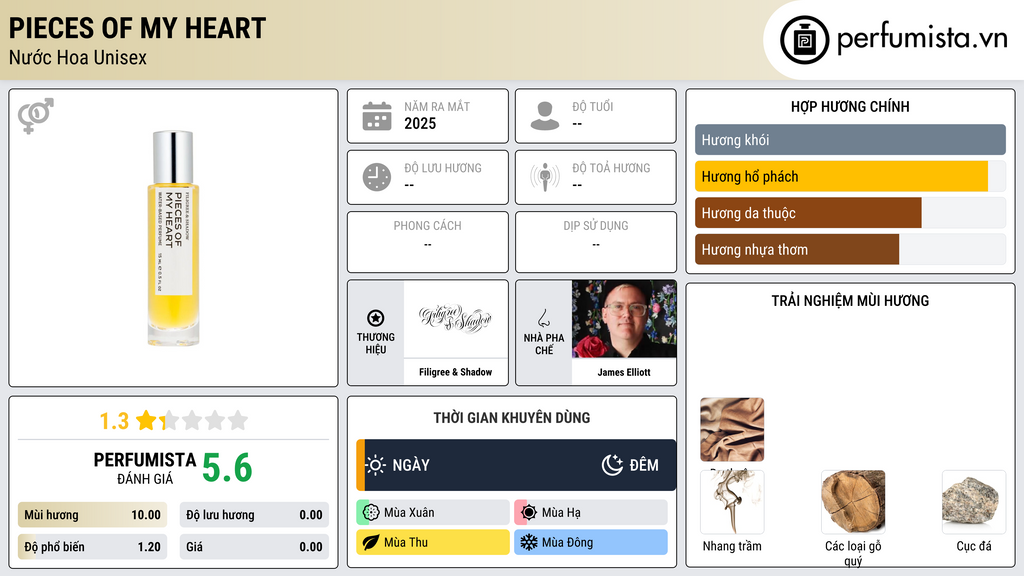The width and height of the screenshot is (1024, 576).
Task: Select the Mùa Đông season tag
Action: tap(591, 542)
